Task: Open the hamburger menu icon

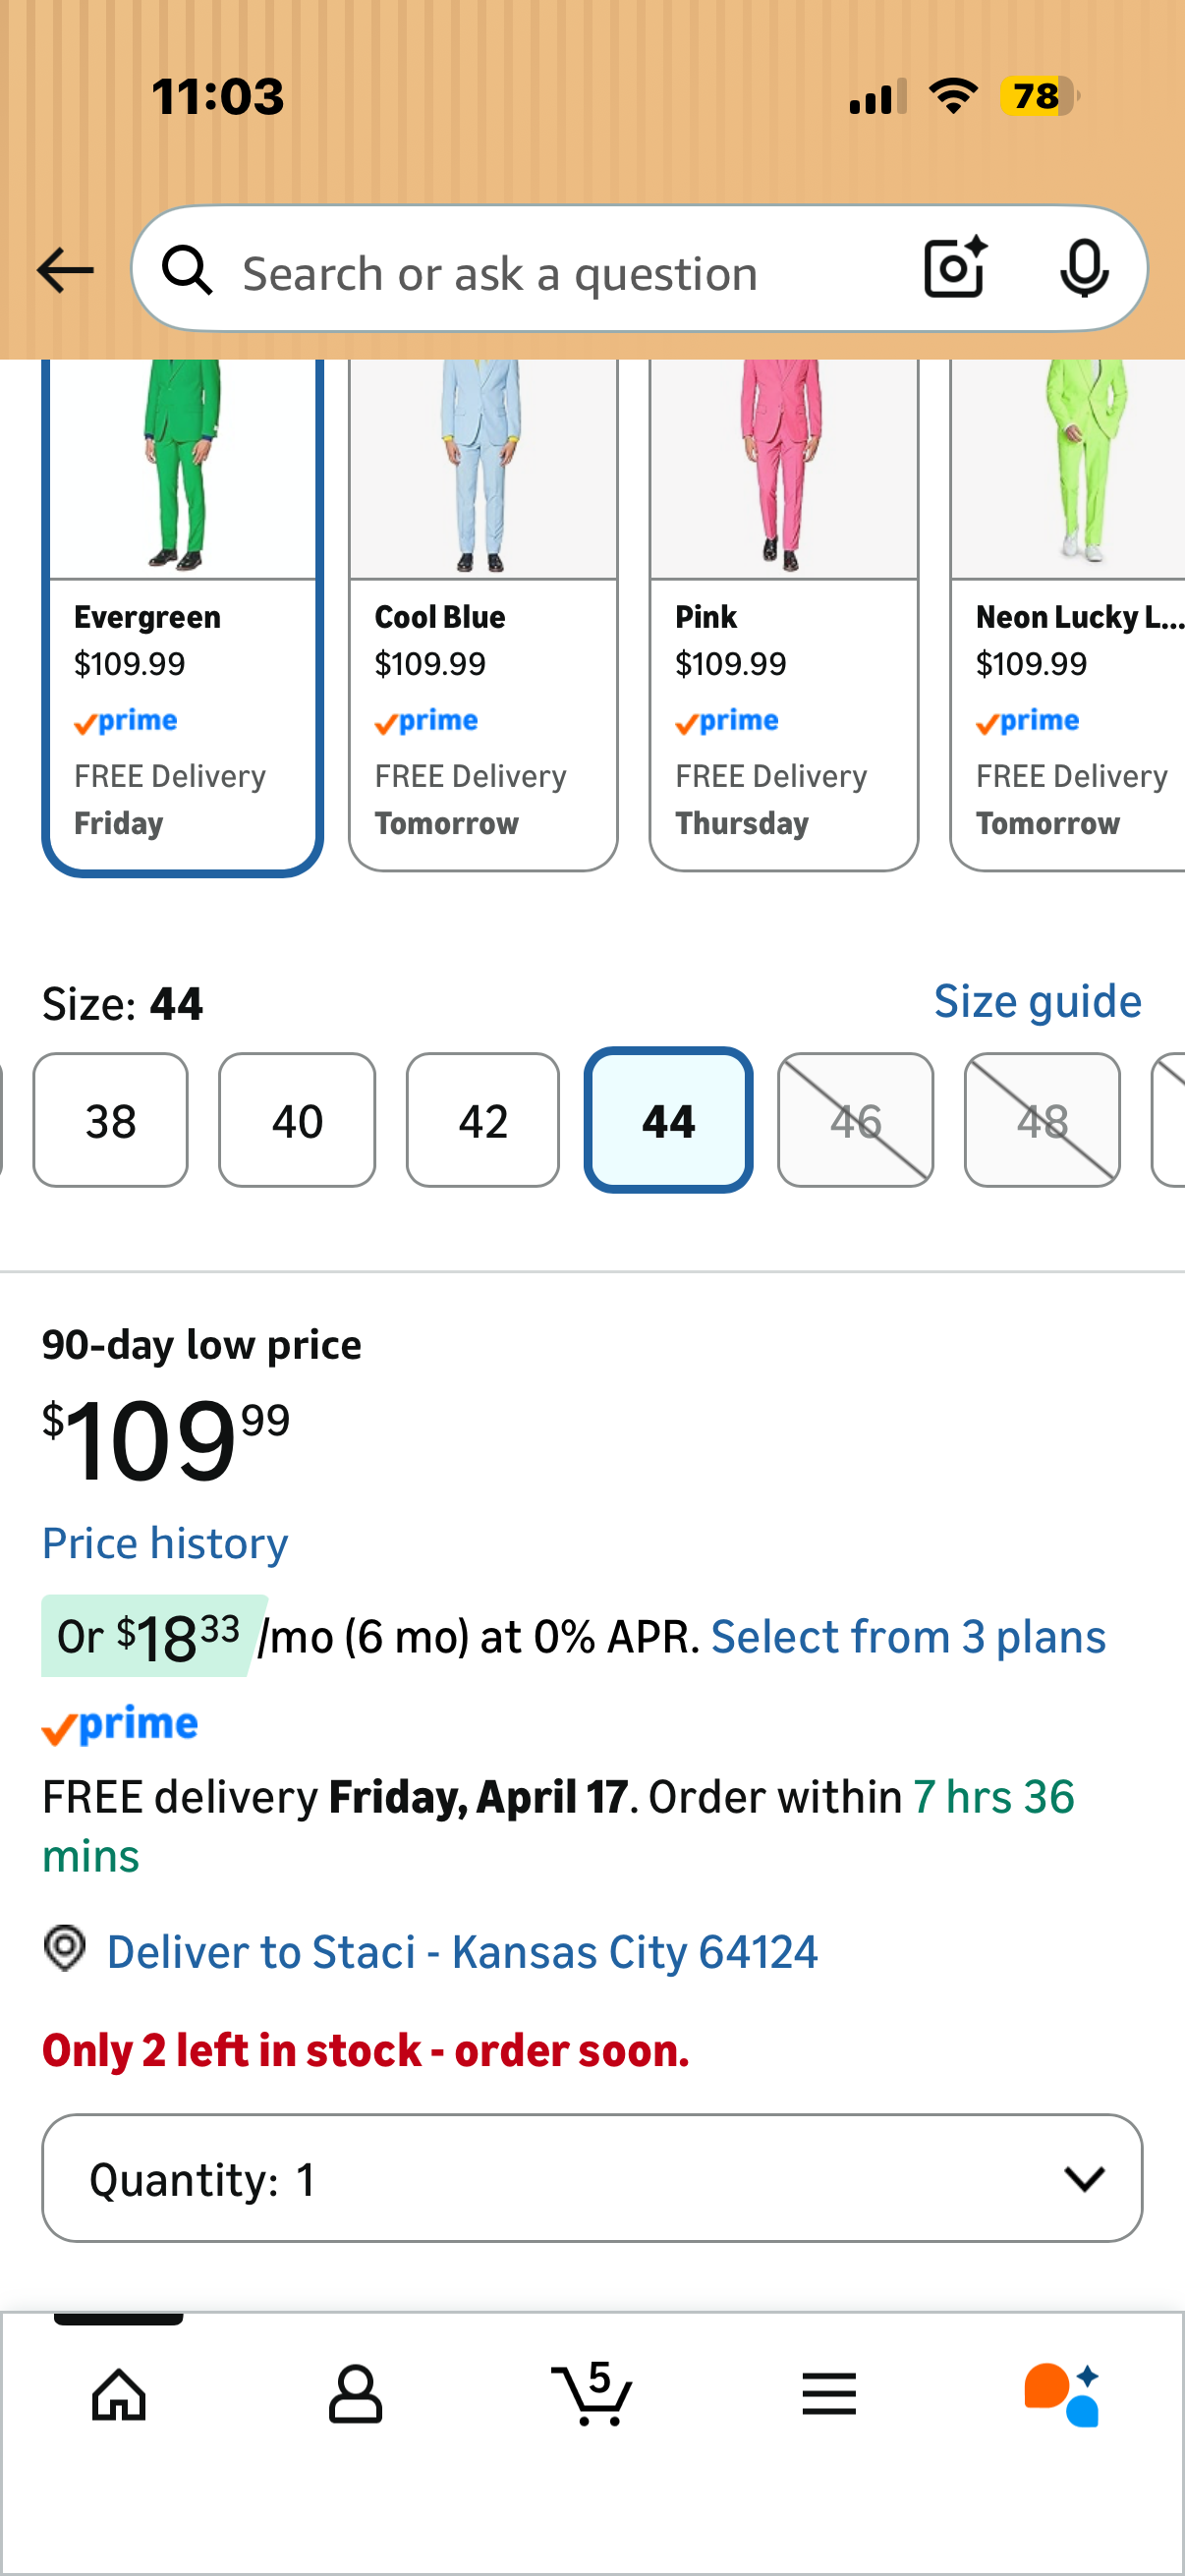Action: (x=829, y=2394)
